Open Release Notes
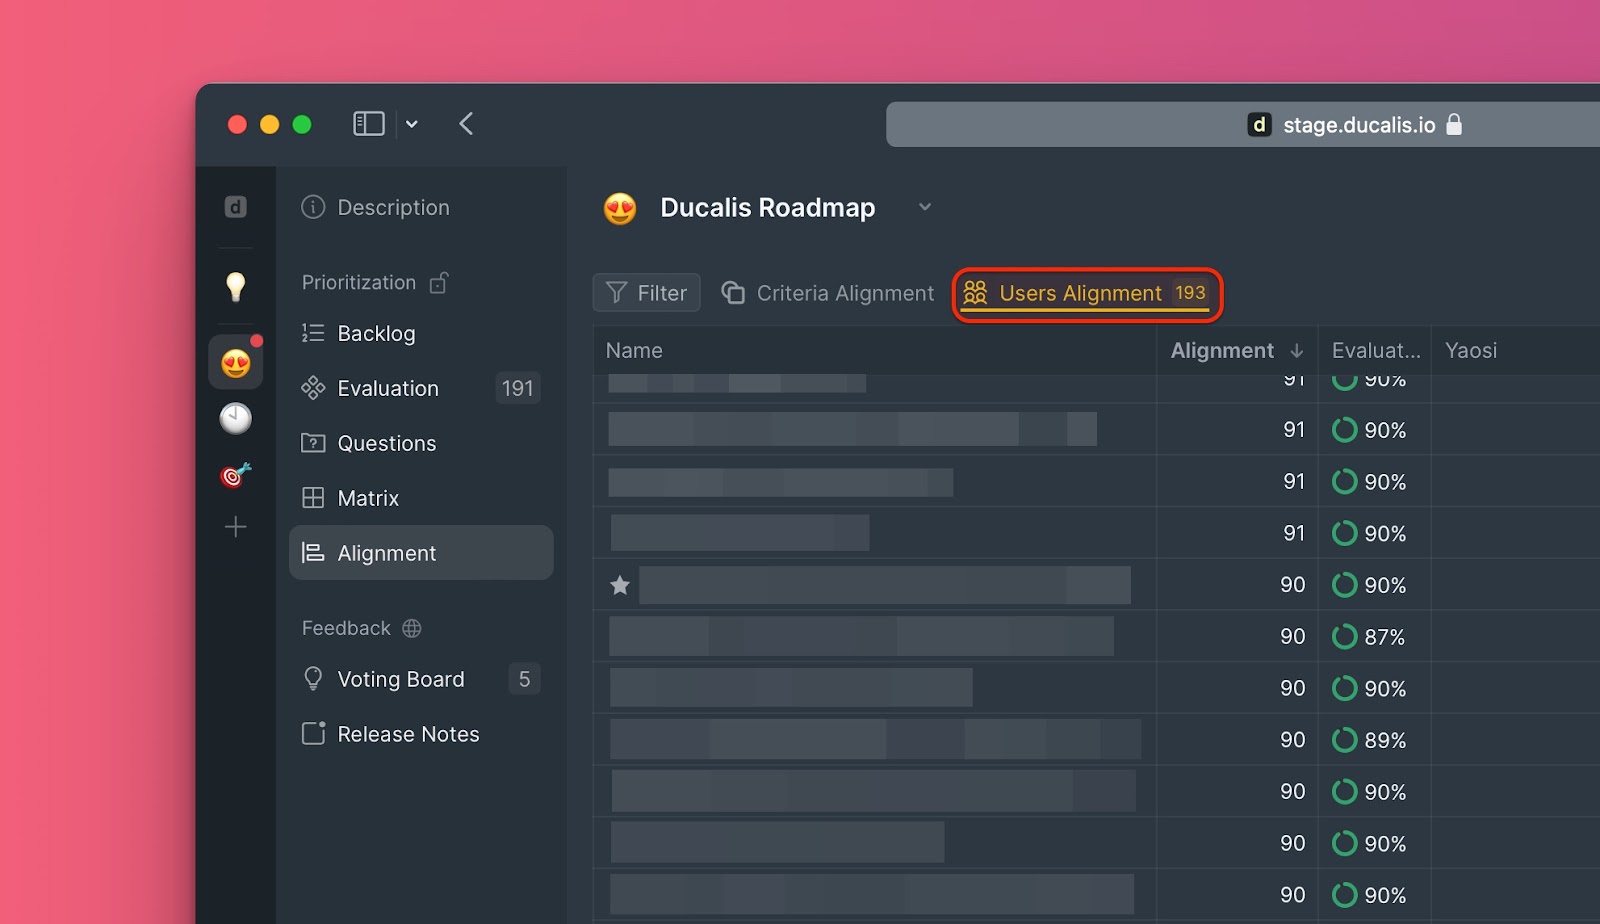This screenshot has width=1600, height=924. 407,733
